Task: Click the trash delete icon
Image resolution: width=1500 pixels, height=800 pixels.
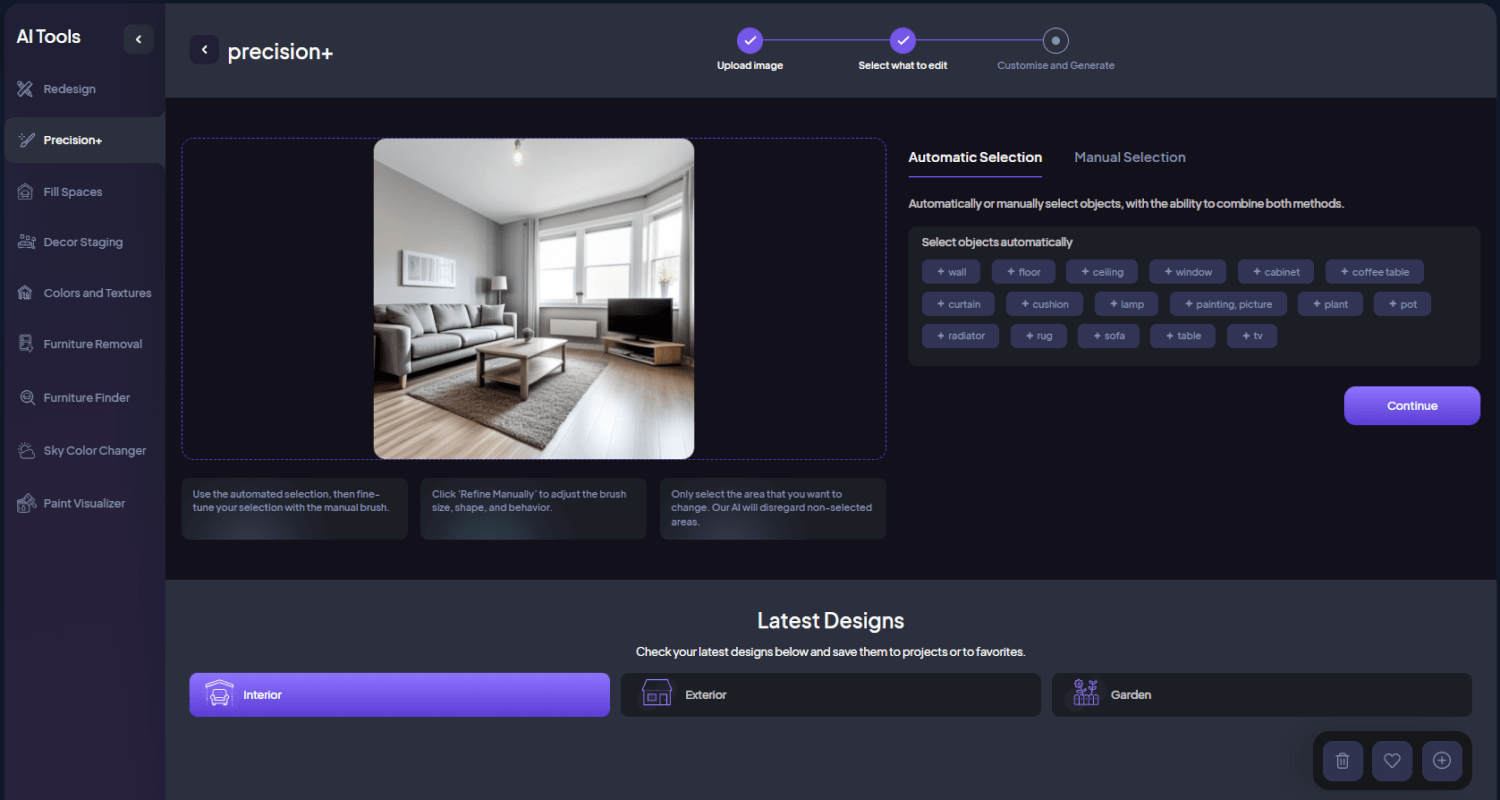Action: point(1342,761)
